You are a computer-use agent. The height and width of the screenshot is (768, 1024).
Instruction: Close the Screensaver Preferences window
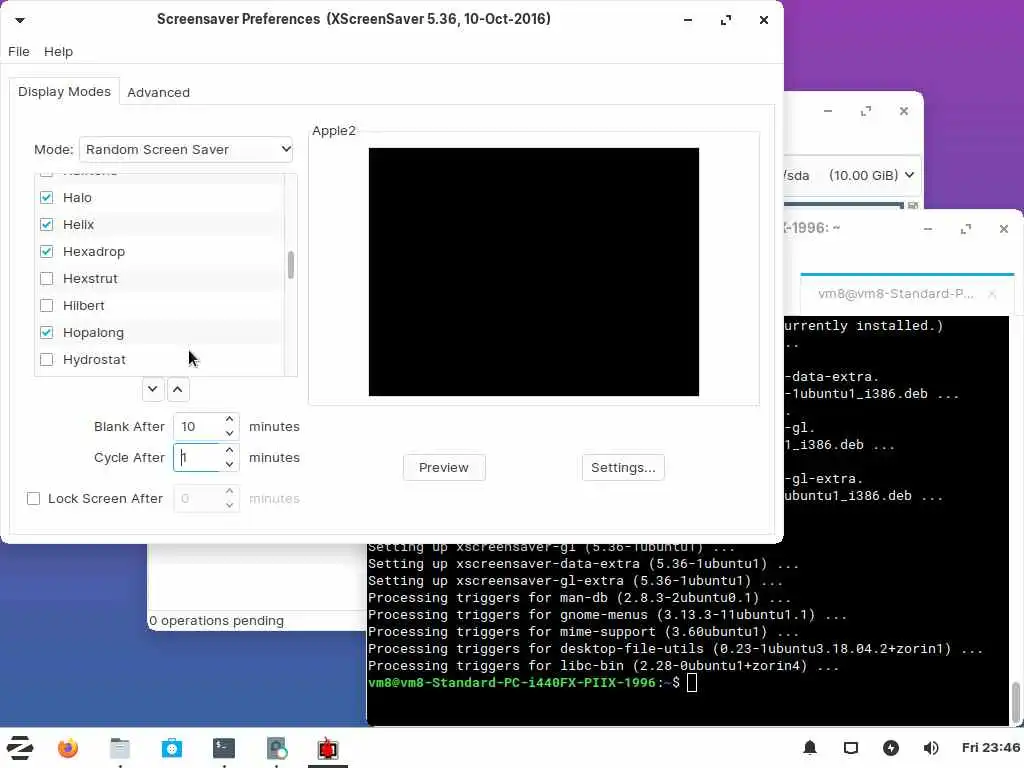click(763, 20)
